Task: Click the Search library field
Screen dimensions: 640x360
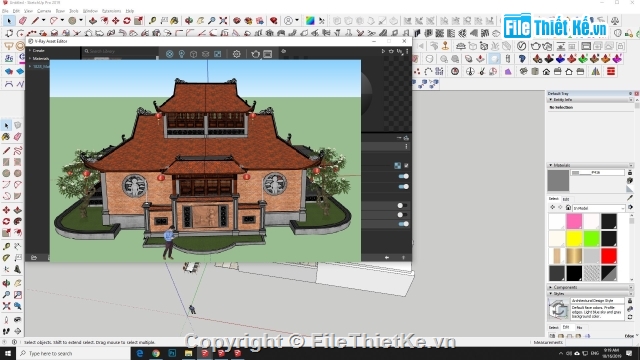Action: pyautogui.click(x=120, y=51)
